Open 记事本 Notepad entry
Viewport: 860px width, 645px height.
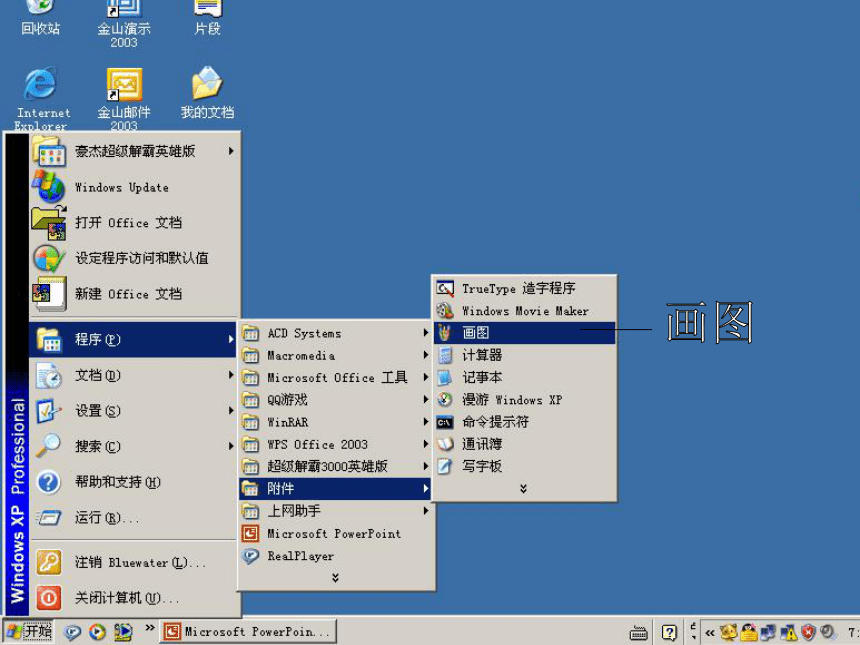click(524, 377)
